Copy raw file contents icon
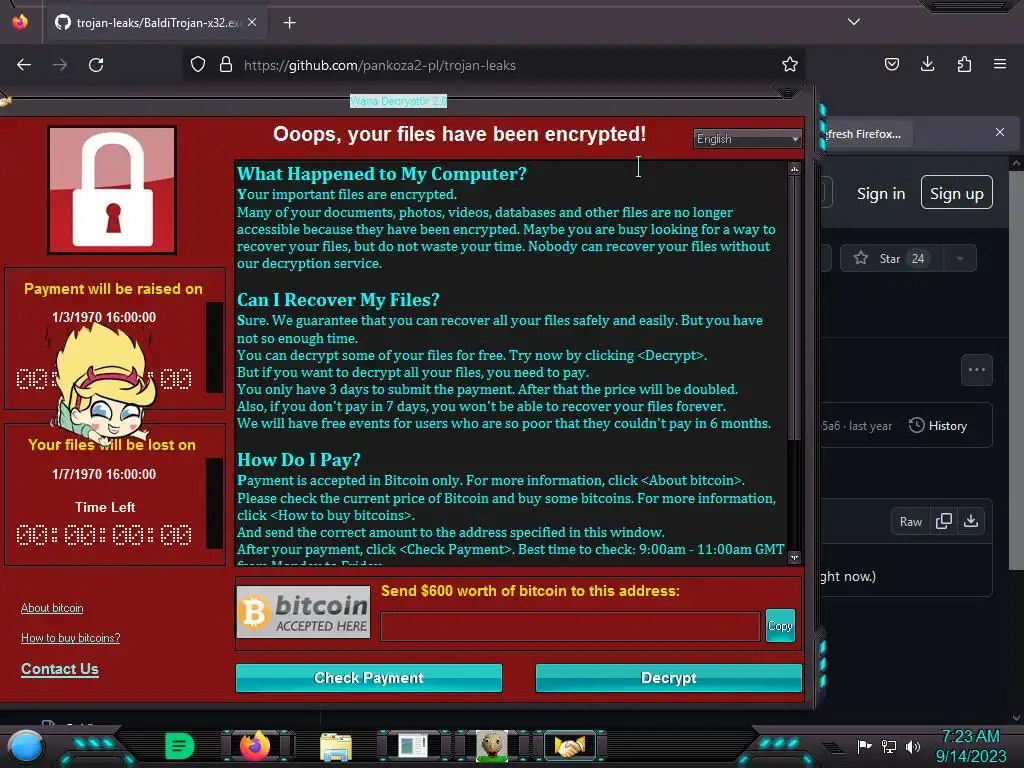 click(944, 521)
